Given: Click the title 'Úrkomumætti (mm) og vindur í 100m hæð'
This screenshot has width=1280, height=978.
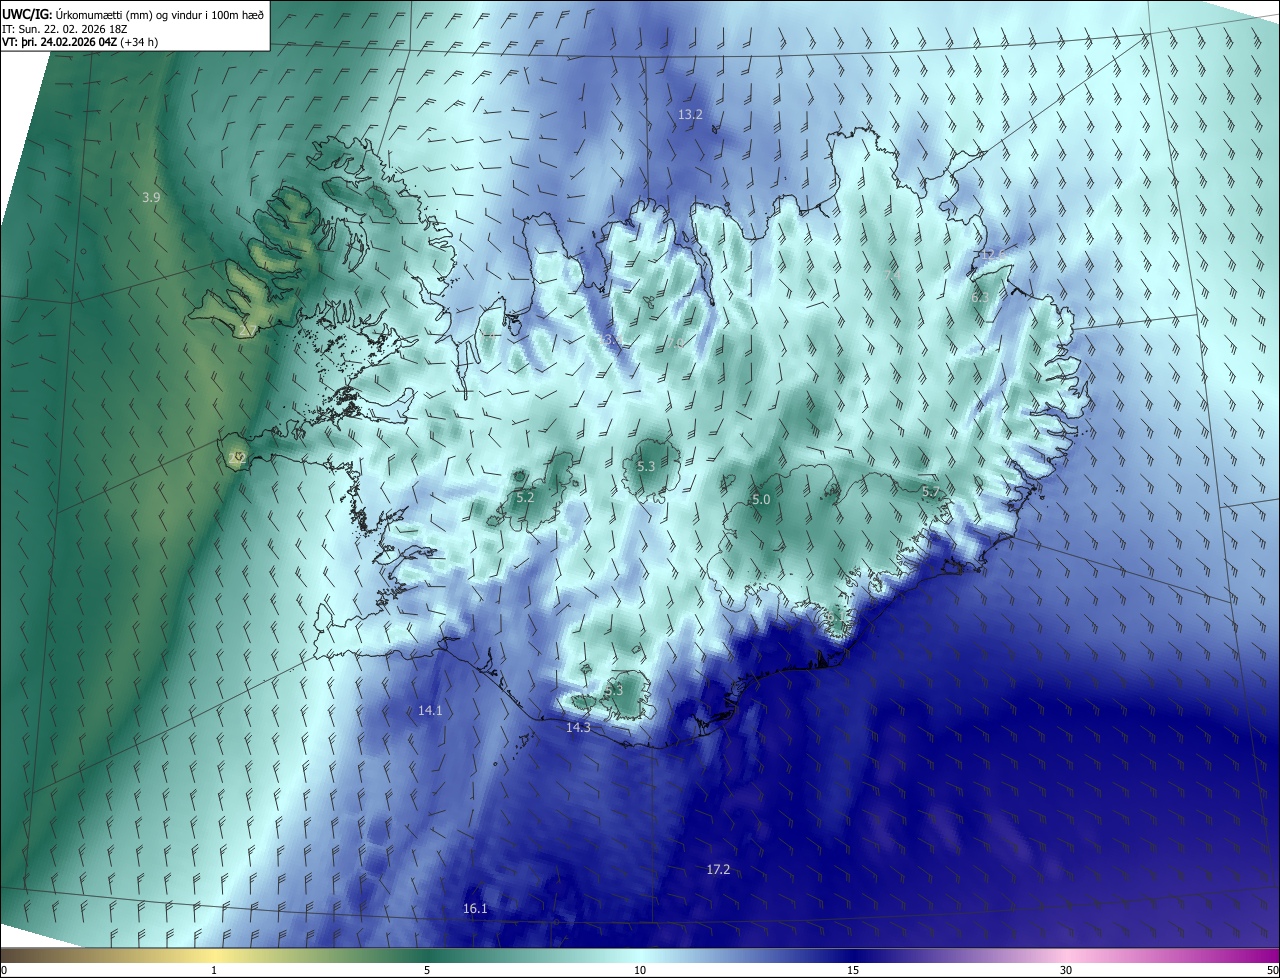Looking at the screenshot, I should tap(162, 13).
